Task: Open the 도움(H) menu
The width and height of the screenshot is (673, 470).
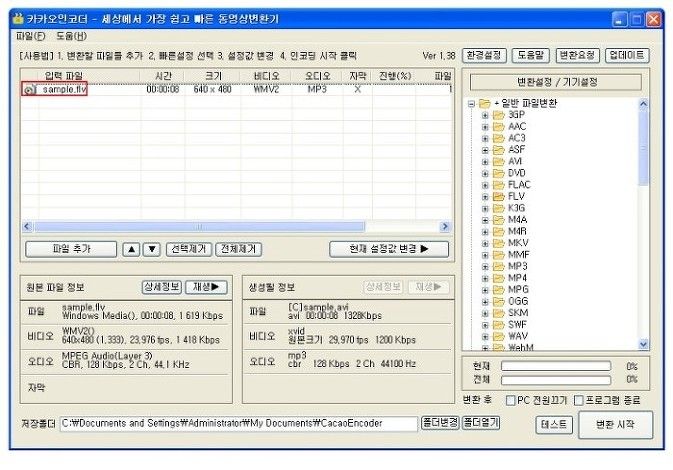Action: point(71,36)
